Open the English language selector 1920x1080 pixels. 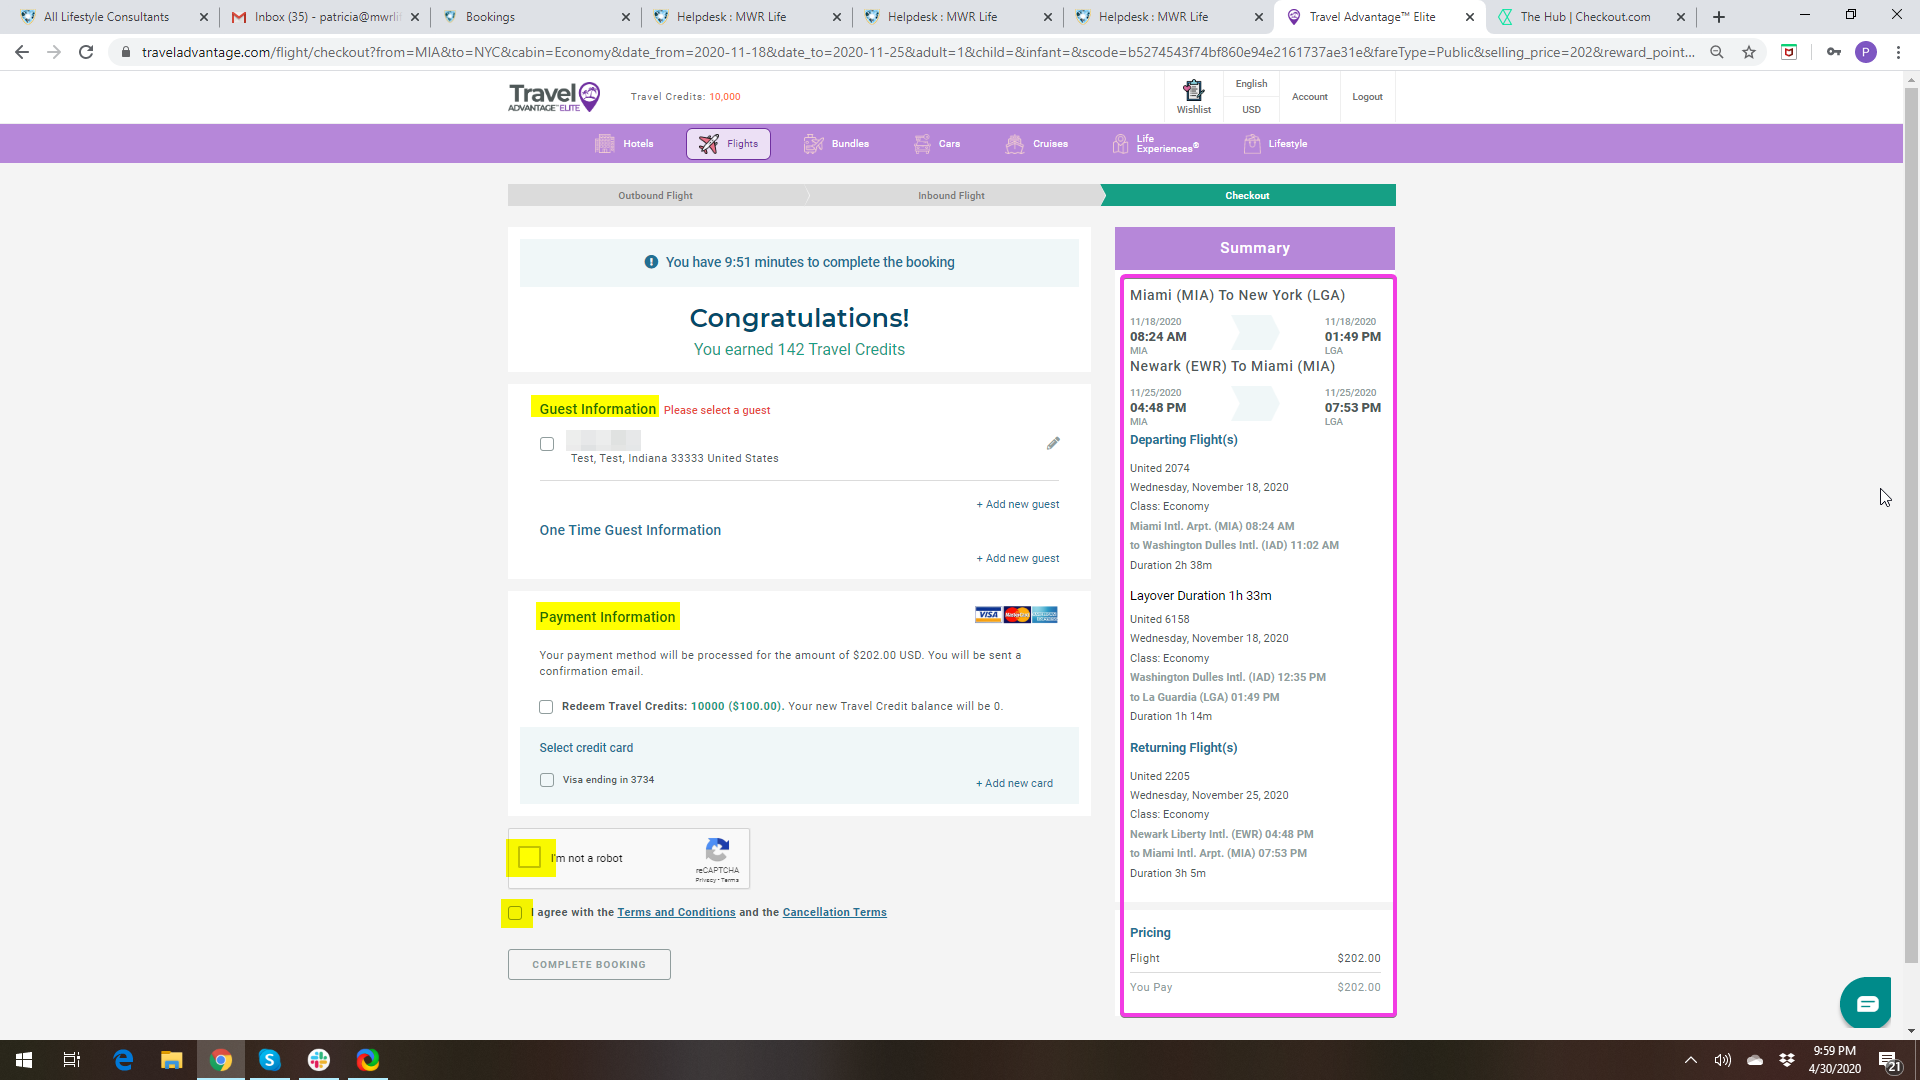tap(1251, 84)
